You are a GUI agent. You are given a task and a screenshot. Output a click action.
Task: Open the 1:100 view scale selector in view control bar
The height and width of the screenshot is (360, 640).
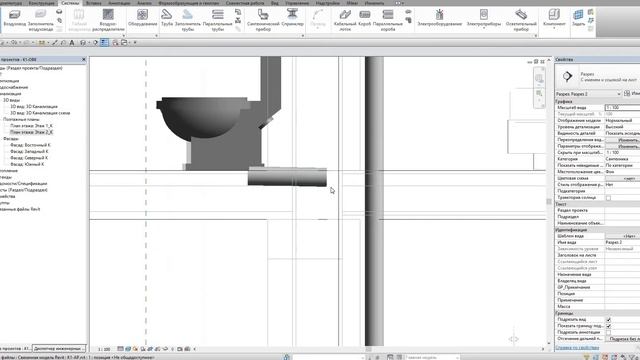click(x=104, y=349)
